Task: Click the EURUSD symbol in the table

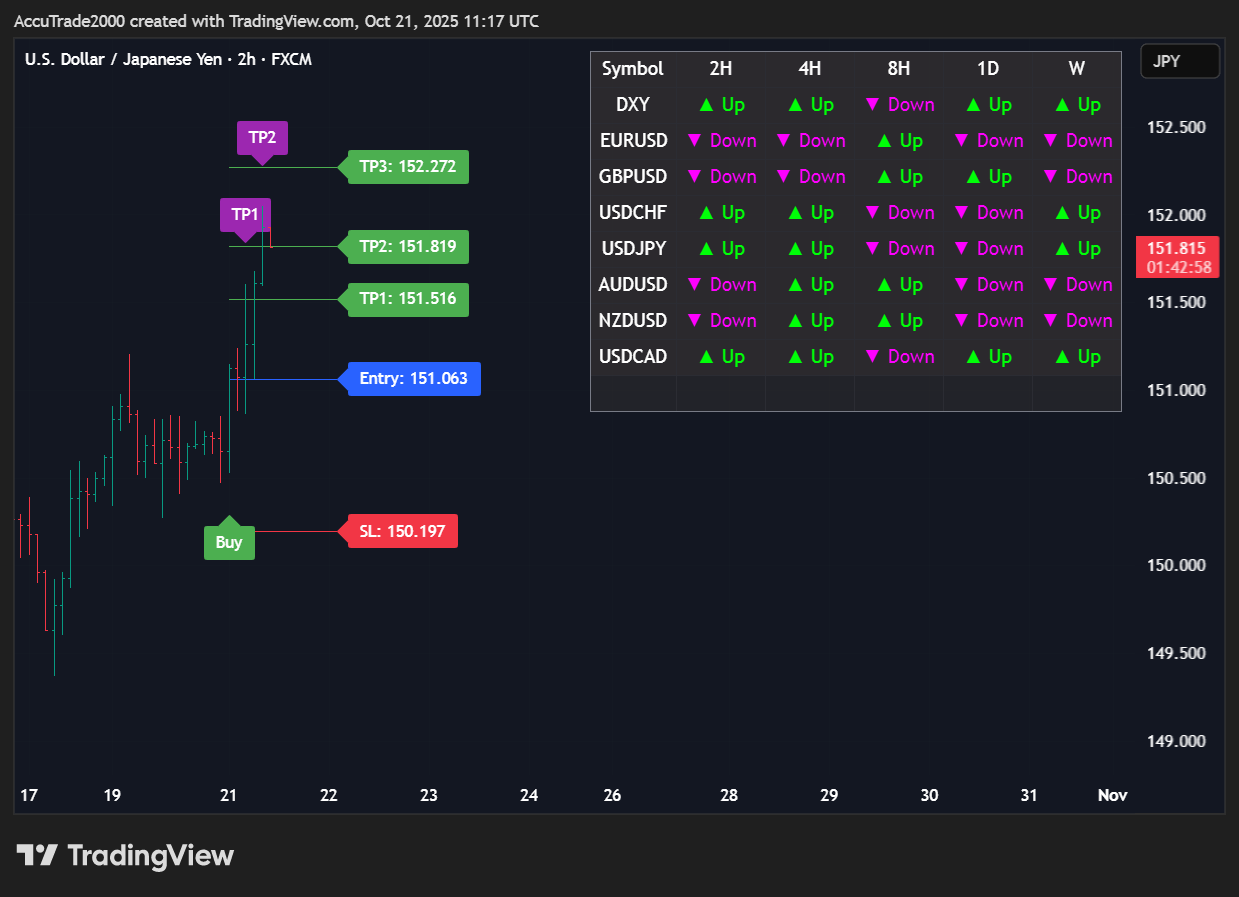Action: pos(633,141)
